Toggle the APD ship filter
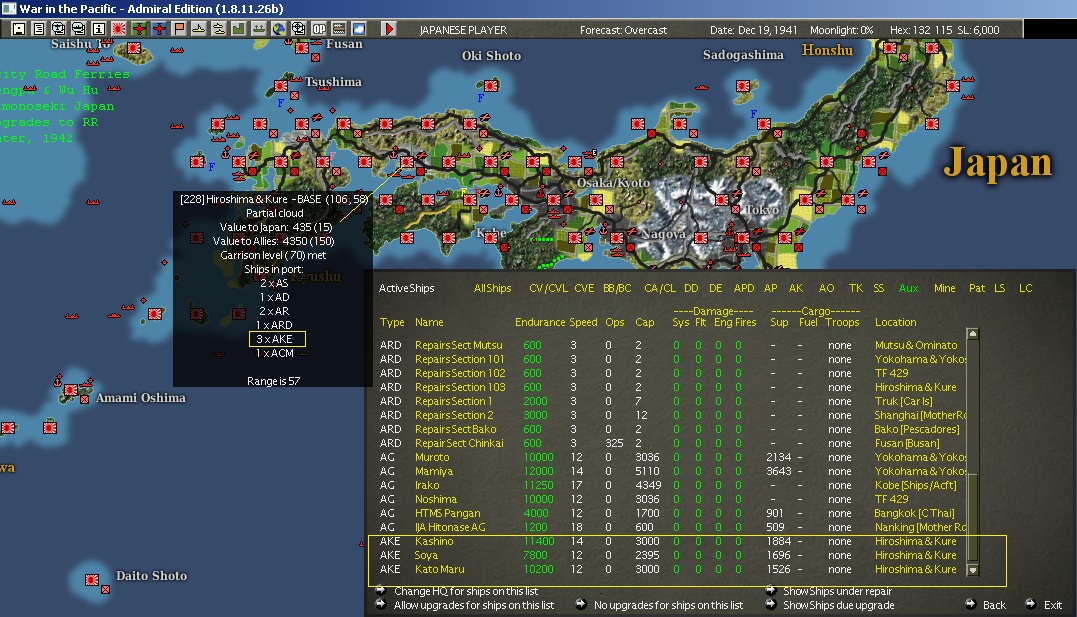1077x617 pixels. 744,288
